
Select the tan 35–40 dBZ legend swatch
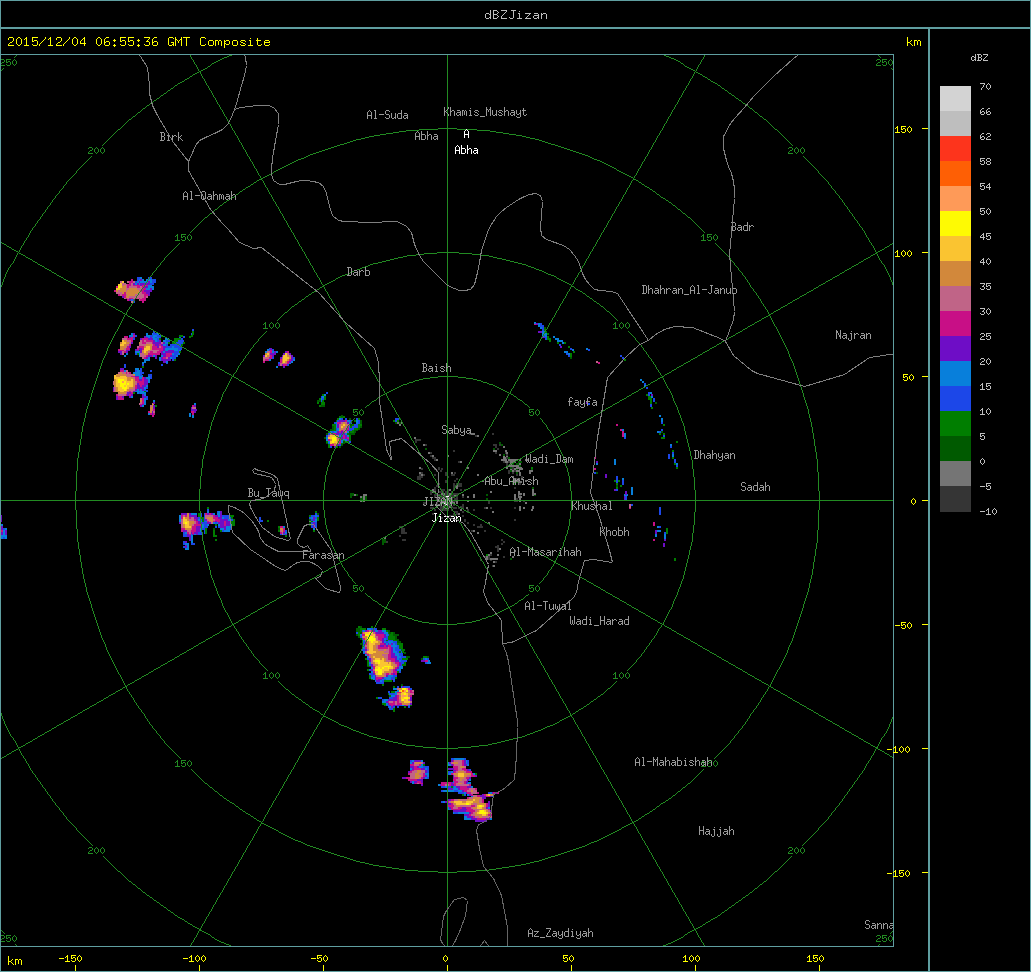(955, 274)
